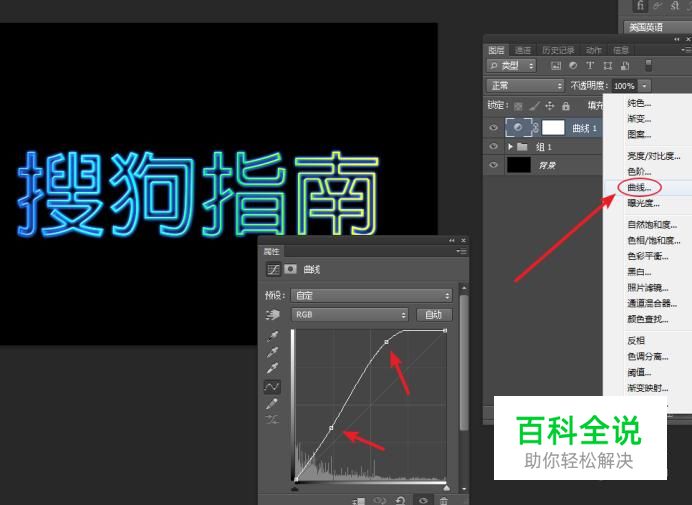This screenshot has height=505, width=692.
Task: Click the Properties panel vertical scrollbar
Action: coord(463,362)
